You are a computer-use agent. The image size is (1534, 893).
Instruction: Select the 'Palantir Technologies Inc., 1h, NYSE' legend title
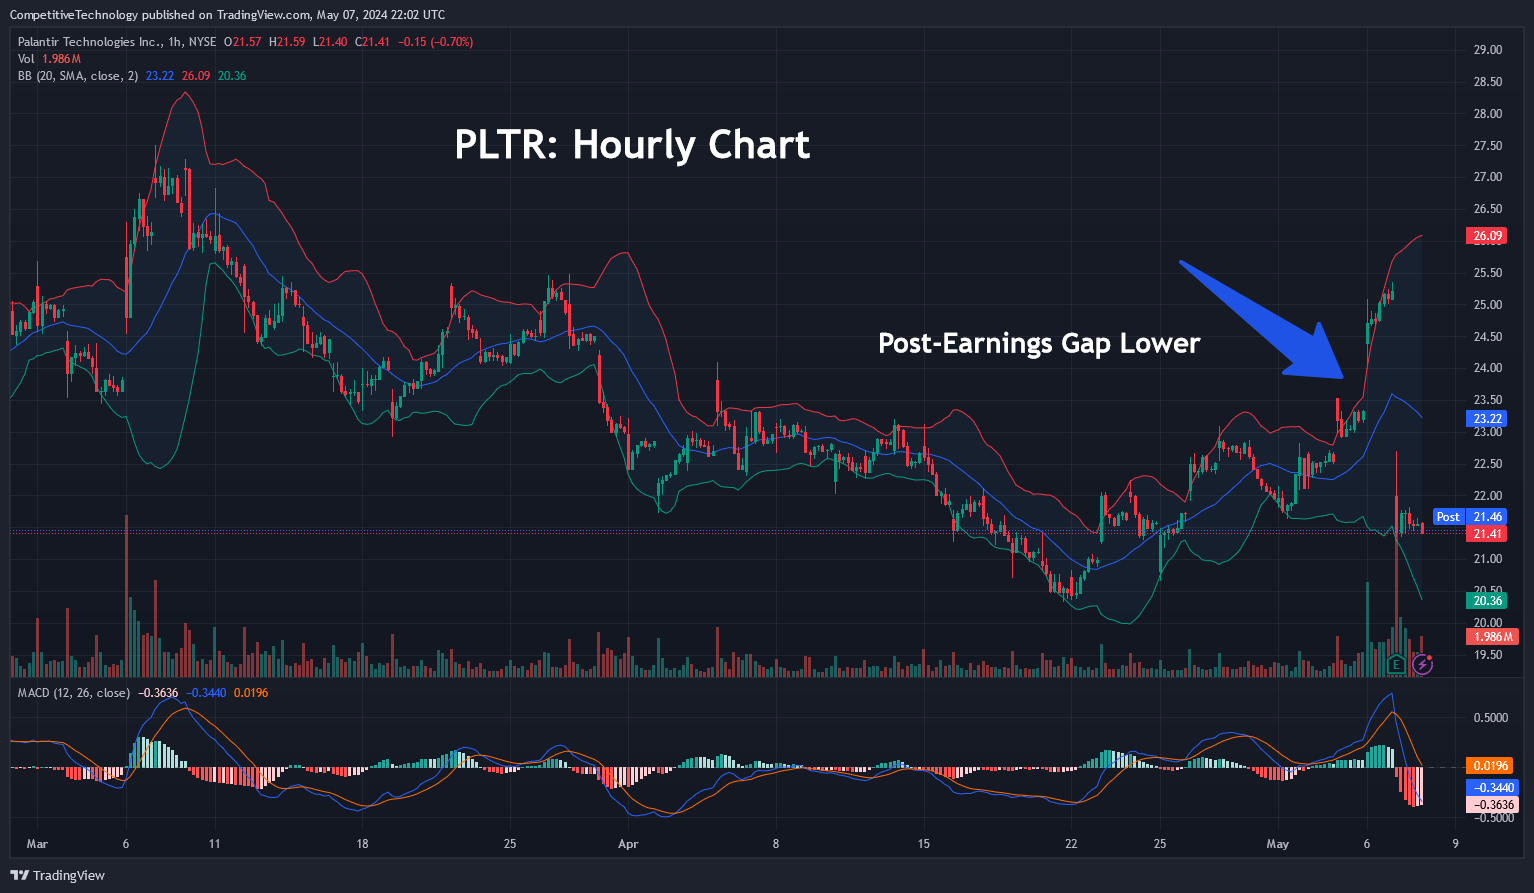[116, 42]
